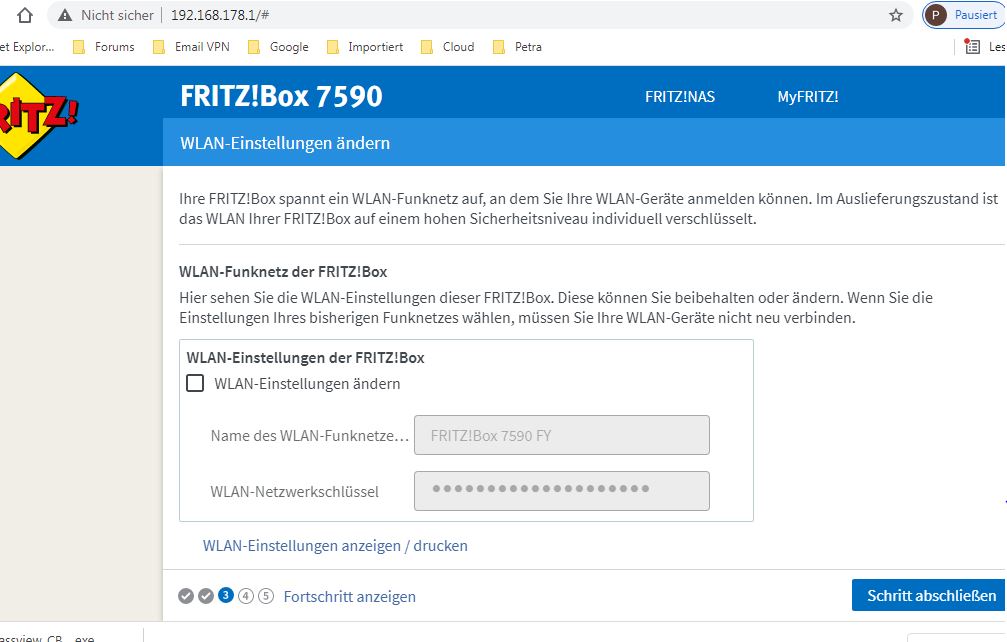The height and width of the screenshot is (642, 1007).
Task: Click the 'WLAN-Einstellungen der FRITZ!Box' heading
Action: [306, 358]
